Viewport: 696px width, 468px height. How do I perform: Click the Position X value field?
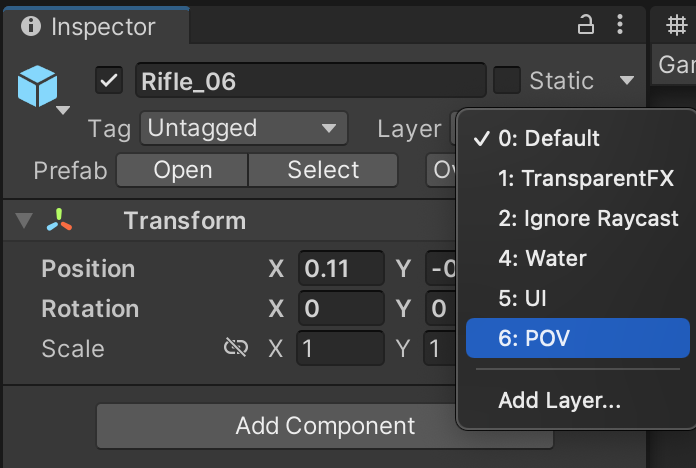(341, 268)
